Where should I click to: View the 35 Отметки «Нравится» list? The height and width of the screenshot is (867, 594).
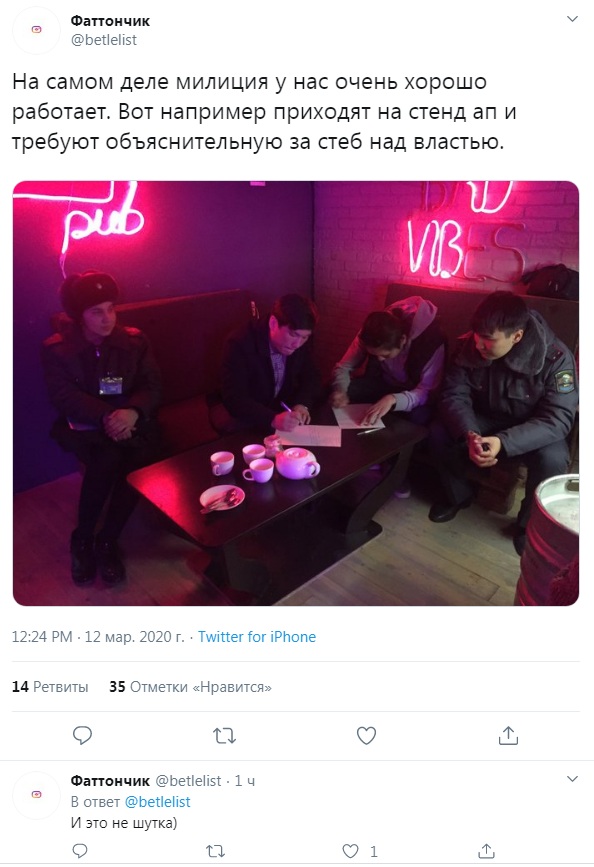pyautogui.click(x=190, y=687)
